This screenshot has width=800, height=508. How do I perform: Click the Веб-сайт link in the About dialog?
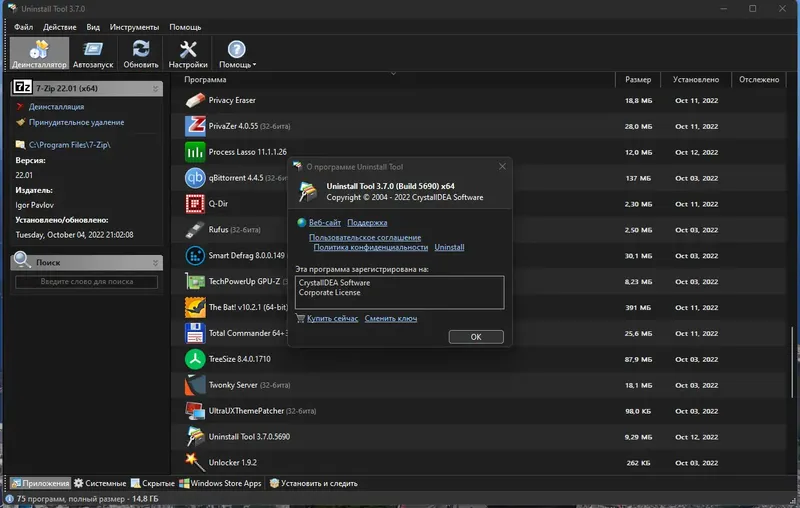tap(324, 223)
